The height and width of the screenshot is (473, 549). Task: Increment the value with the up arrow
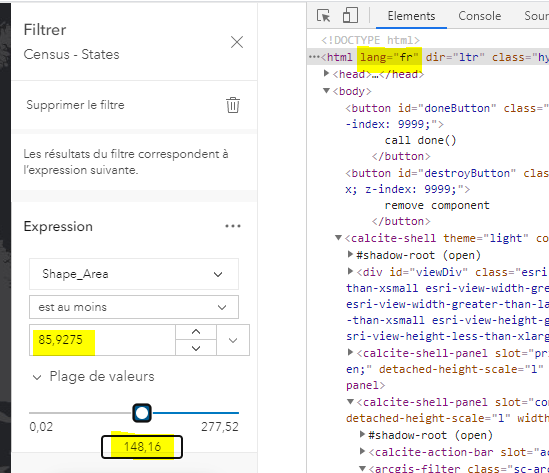196,332
